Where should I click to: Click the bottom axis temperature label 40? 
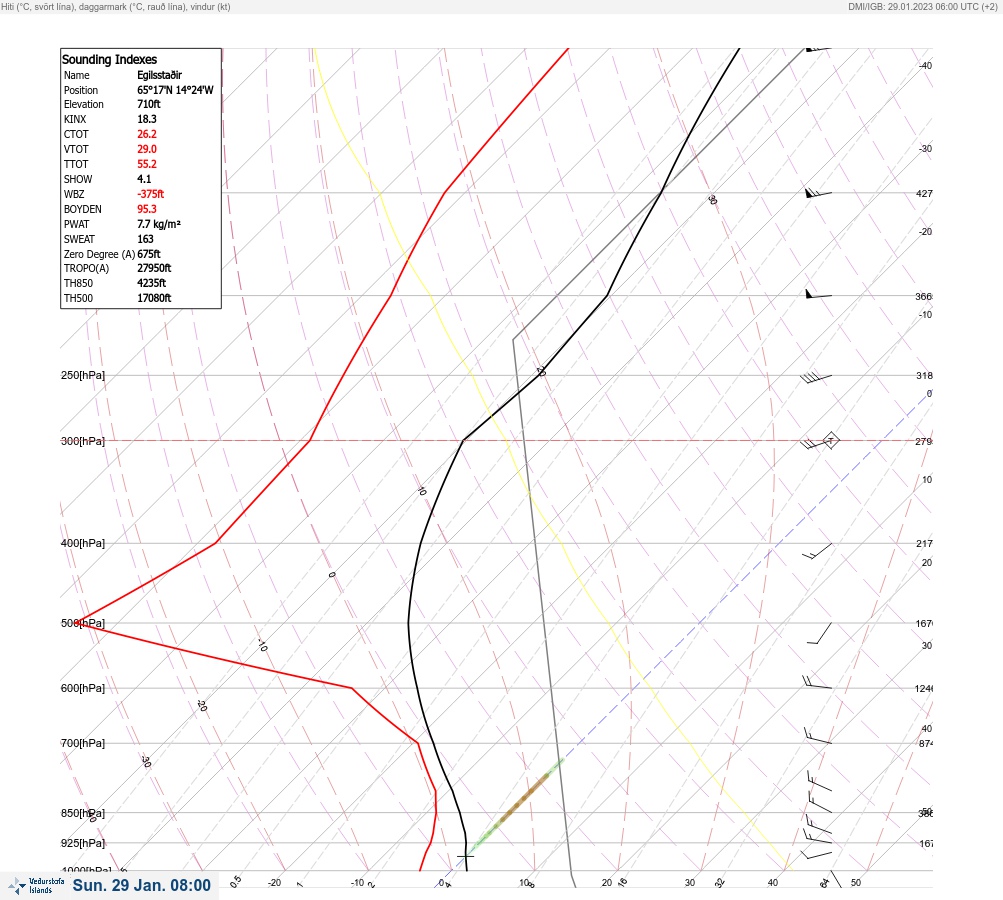click(773, 883)
